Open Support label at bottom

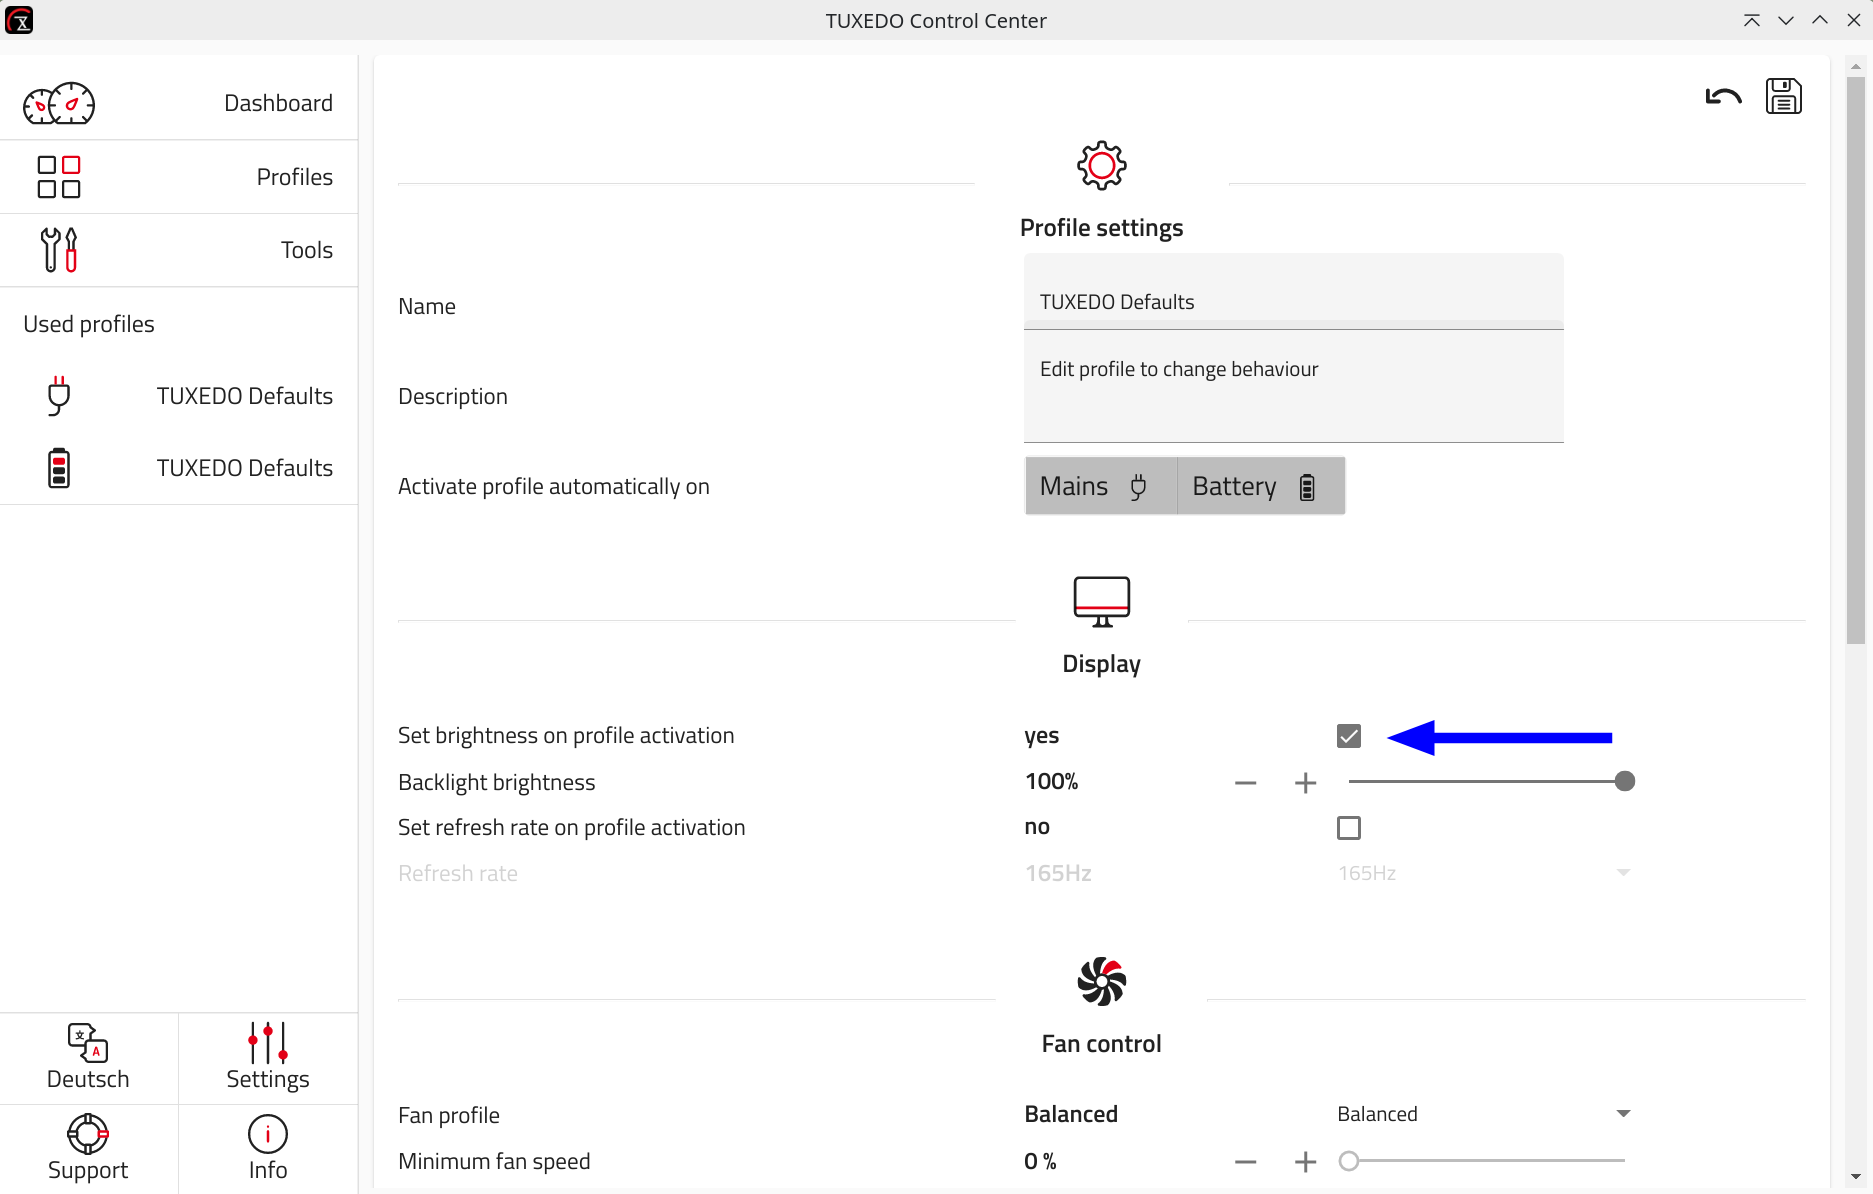(x=88, y=1170)
